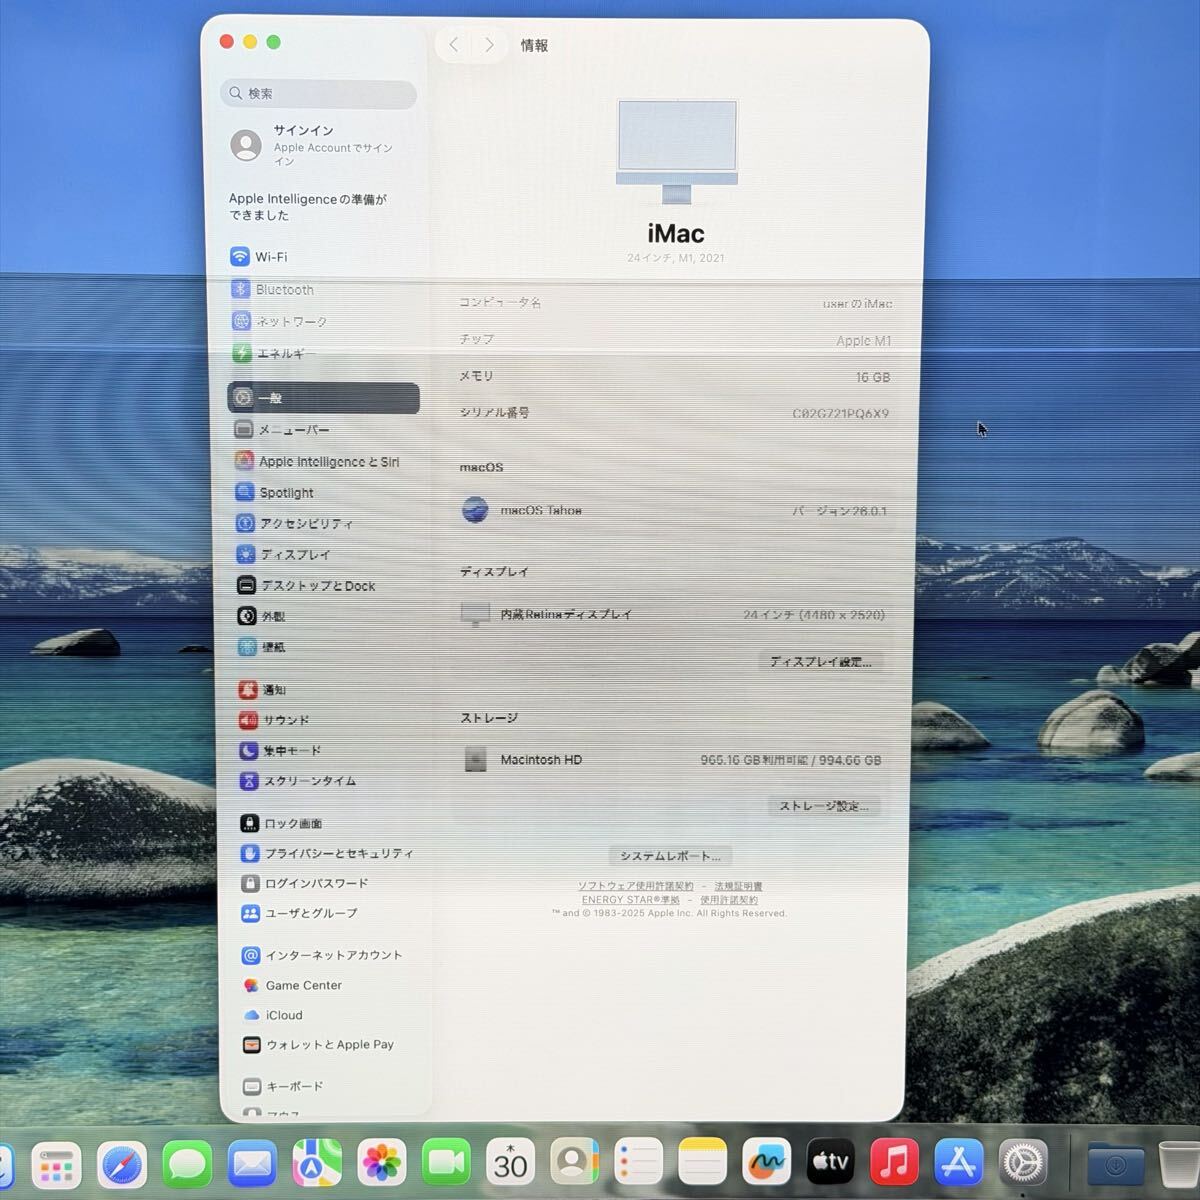Viewport: 1200px width, 1200px height.
Task: Click the ディスプレイ設定 button
Action: [820, 662]
